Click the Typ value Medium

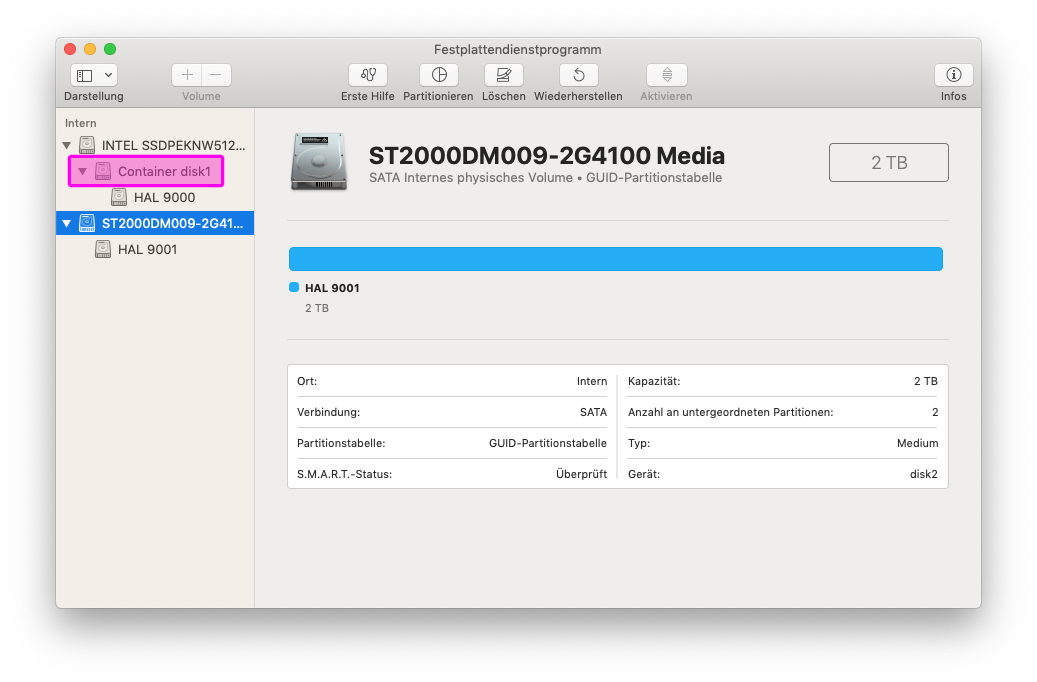pos(917,443)
